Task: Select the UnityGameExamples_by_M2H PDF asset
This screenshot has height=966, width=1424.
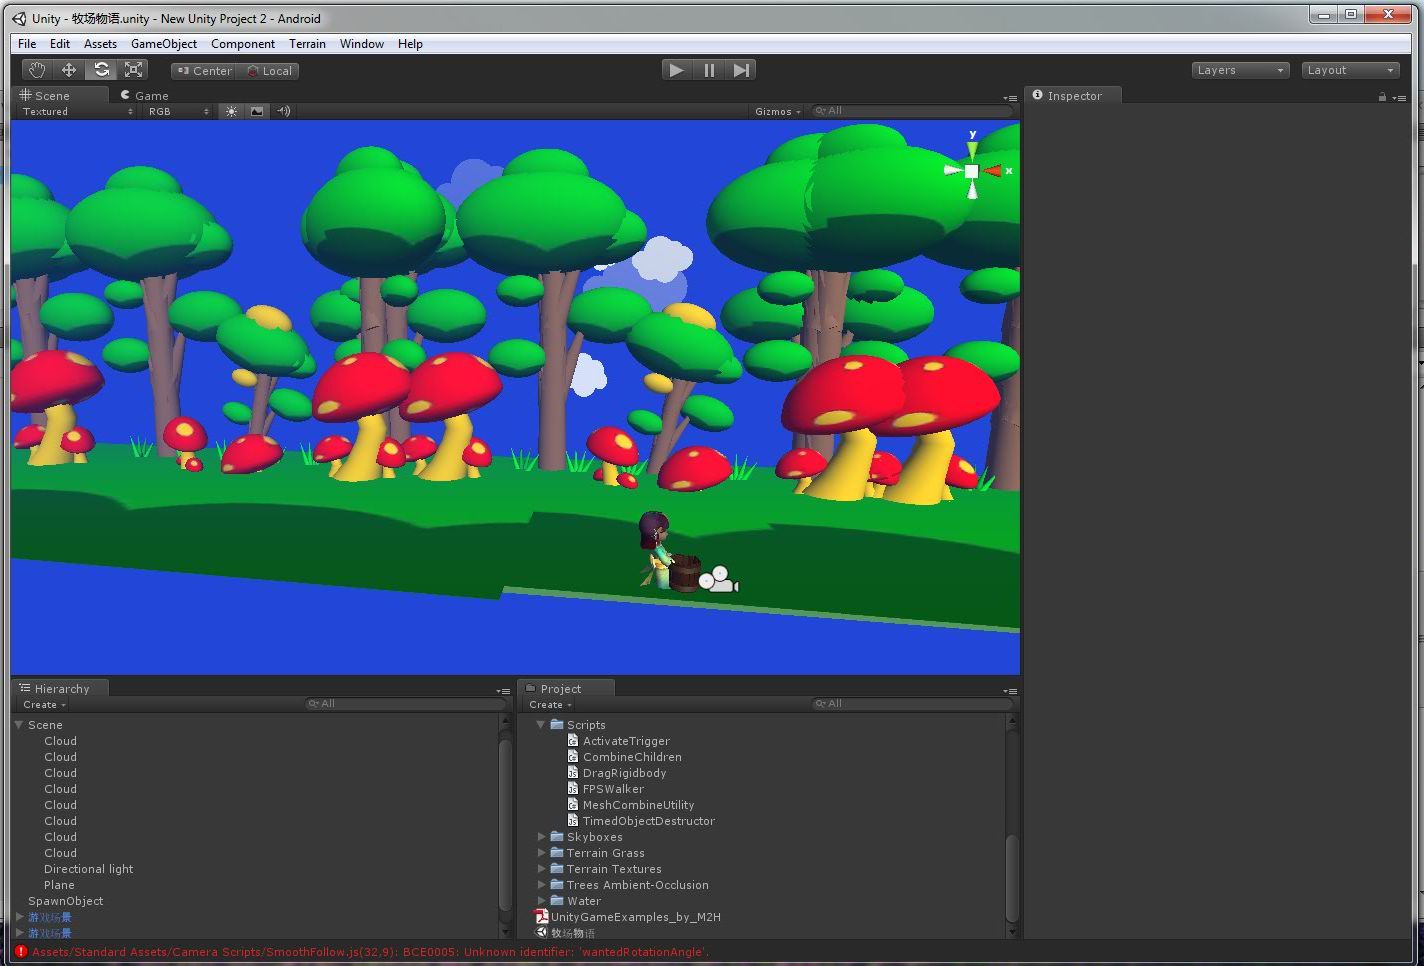Action: coord(628,917)
